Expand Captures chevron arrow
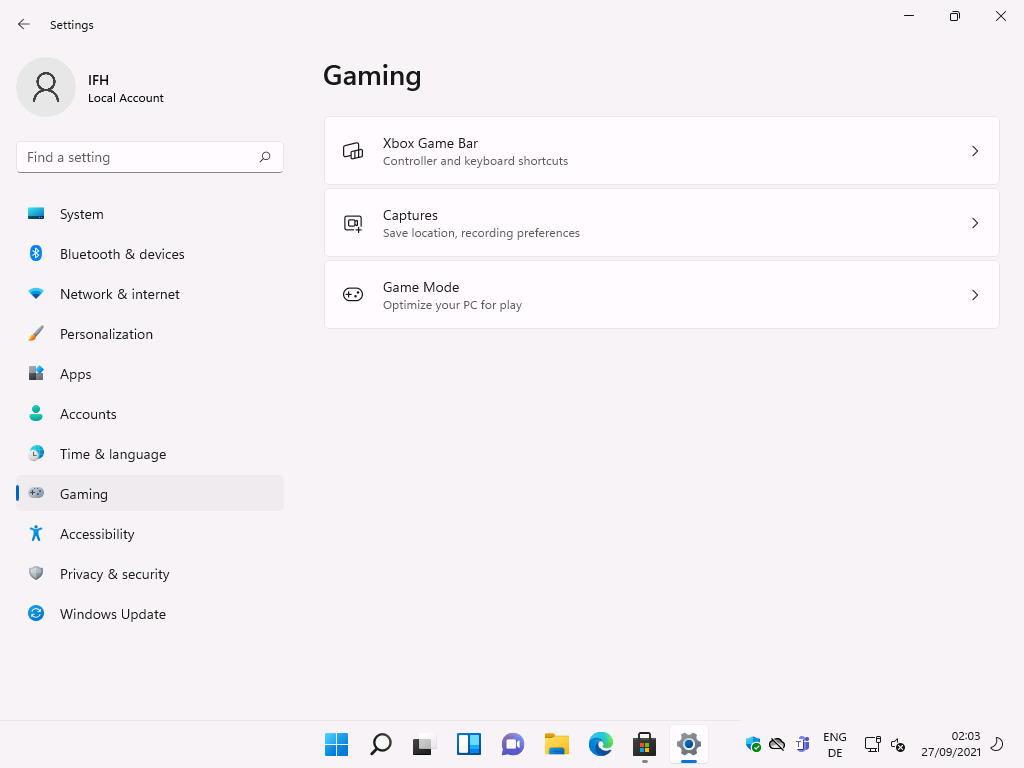This screenshot has height=768, width=1024. (x=974, y=223)
